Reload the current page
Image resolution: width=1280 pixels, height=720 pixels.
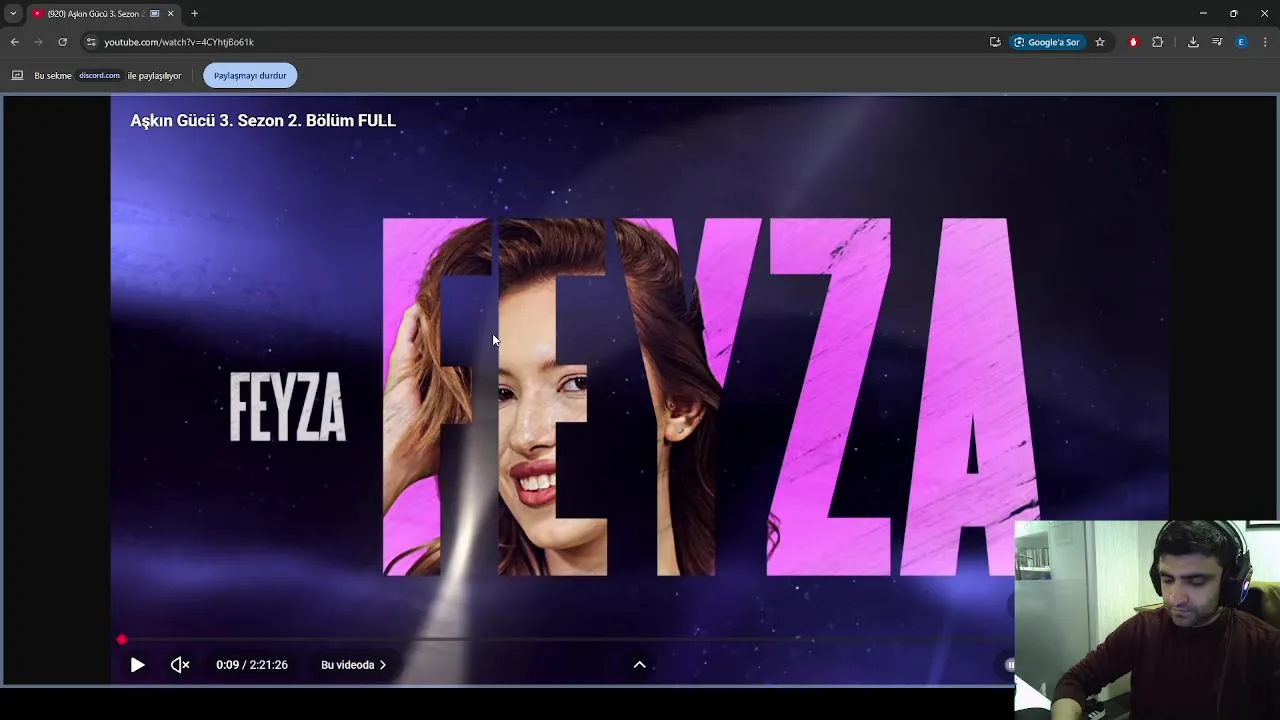pyautogui.click(x=62, y=42)
